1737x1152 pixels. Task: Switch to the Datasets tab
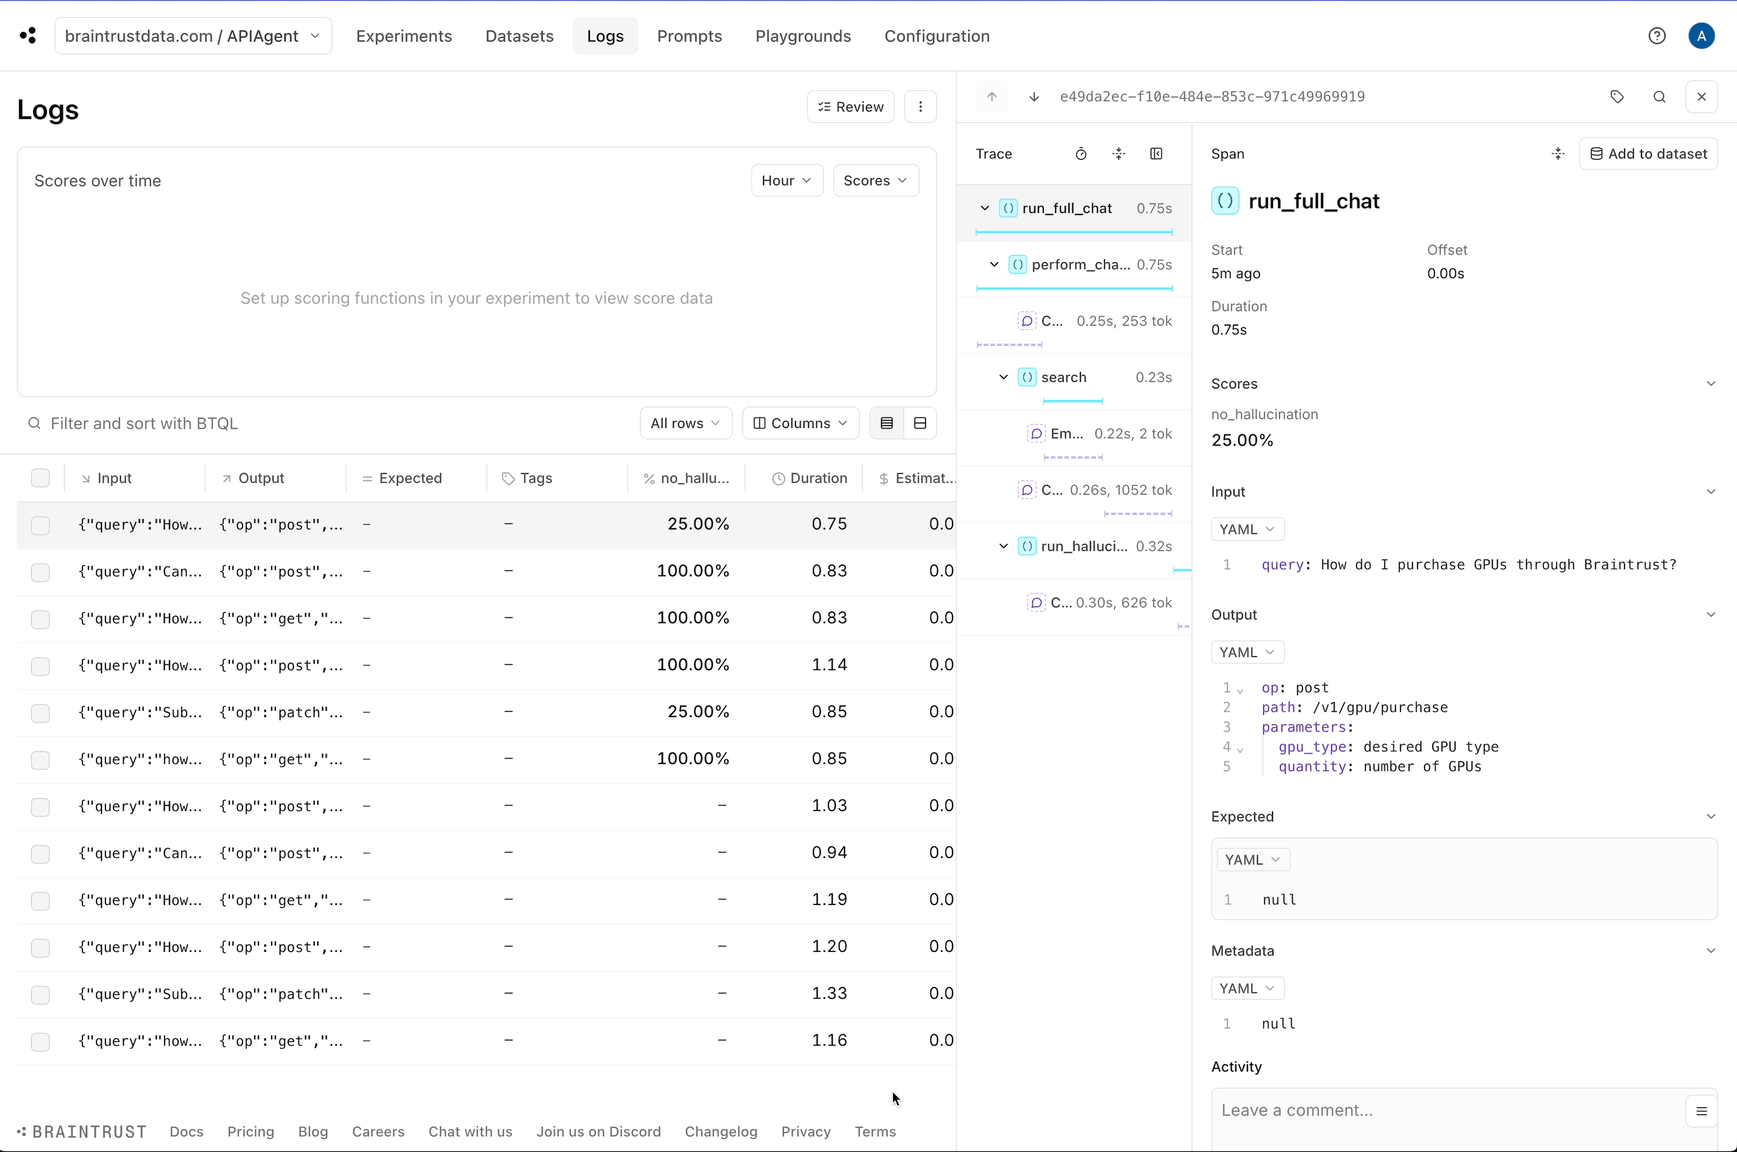(519, 35)
